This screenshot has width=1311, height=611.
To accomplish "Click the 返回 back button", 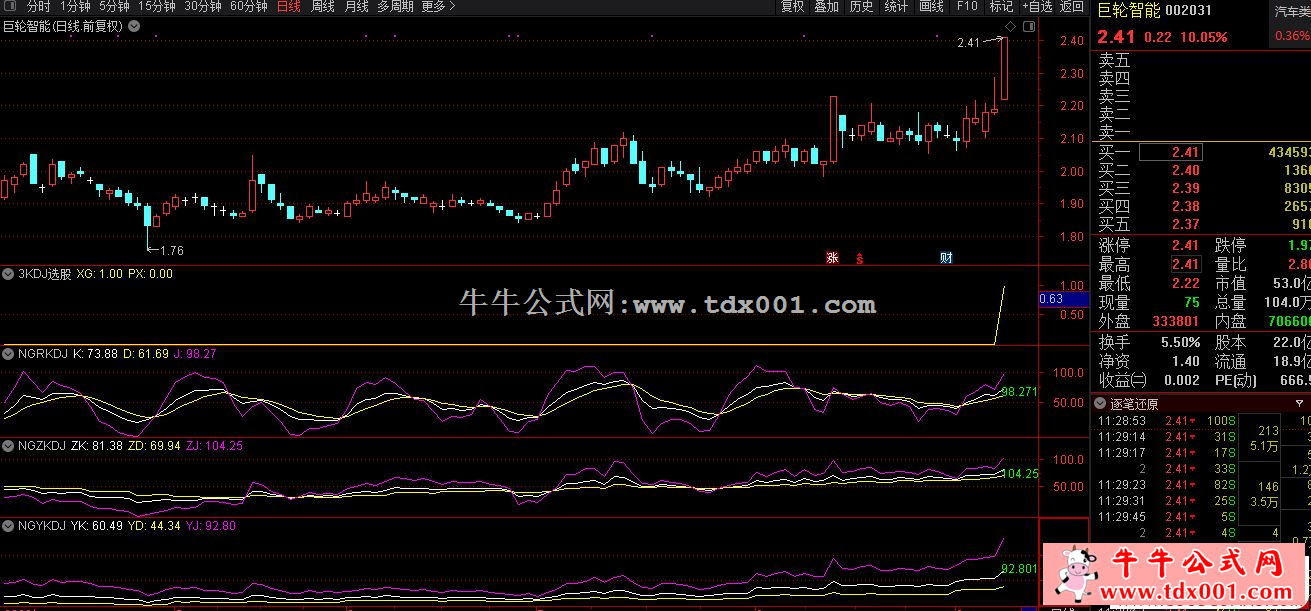I will 1072,6.
